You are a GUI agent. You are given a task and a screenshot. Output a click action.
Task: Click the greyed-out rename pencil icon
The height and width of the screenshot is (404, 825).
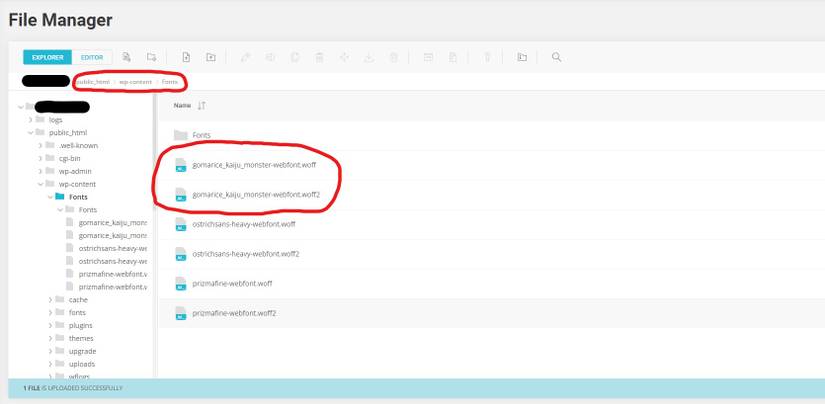click(245, 57)
